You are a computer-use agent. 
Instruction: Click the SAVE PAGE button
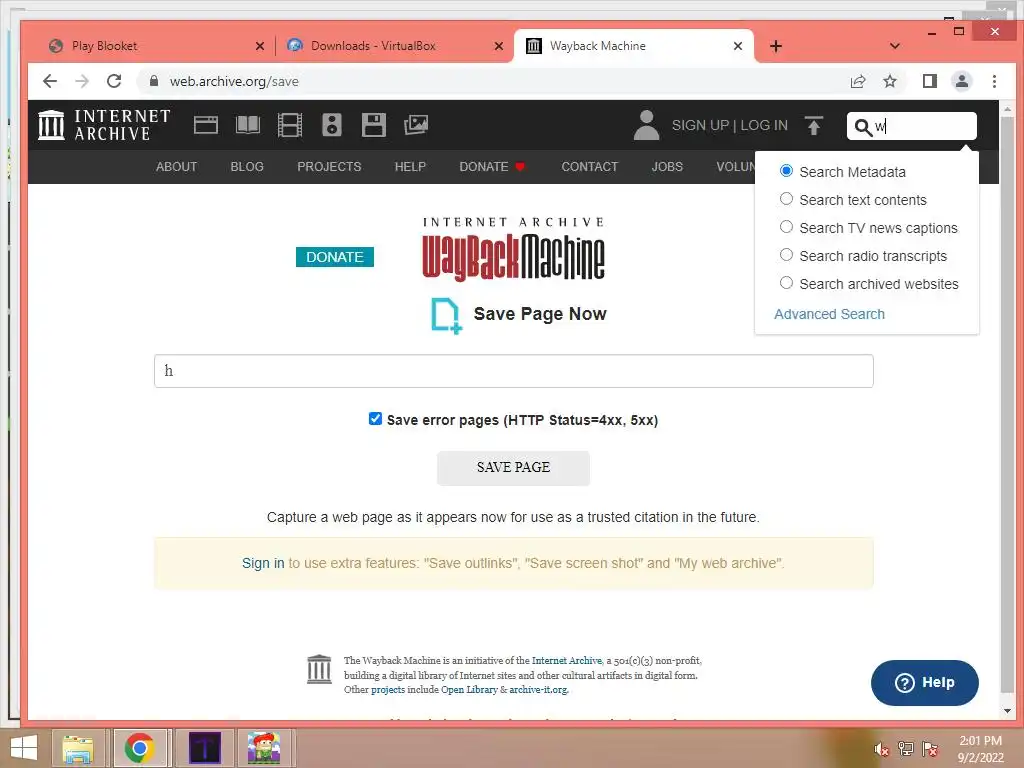(513, 468)
